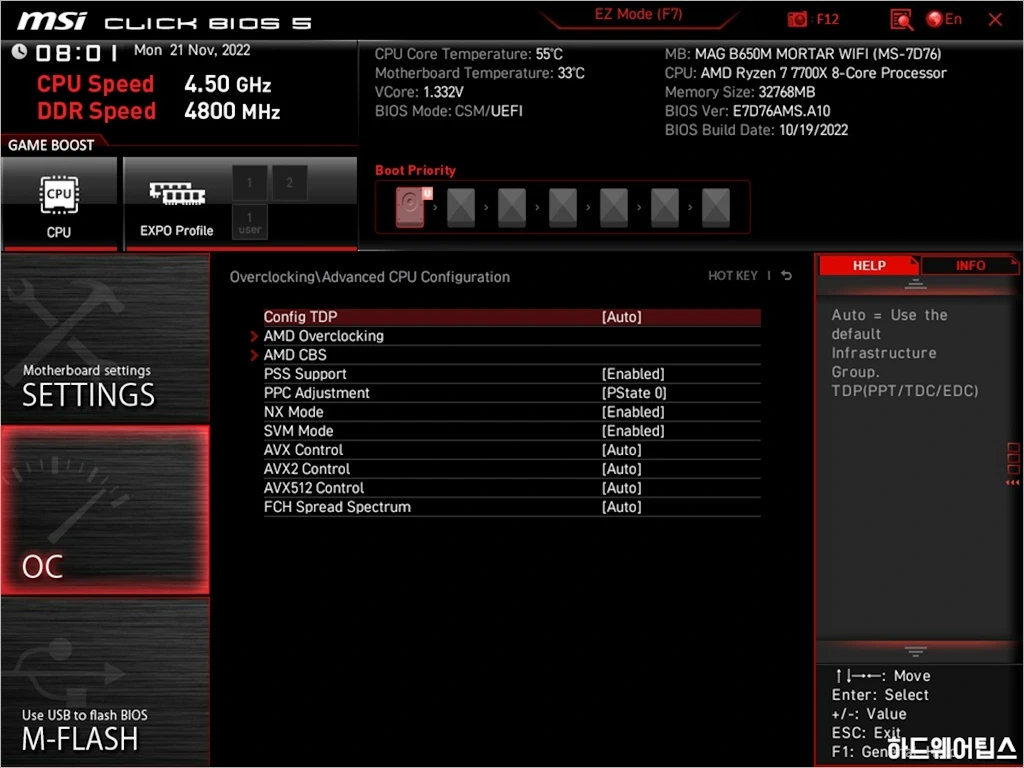Open the HOT KEY list
The width and height of the screenshot is (1024, 768).
(x=733, y=276)
